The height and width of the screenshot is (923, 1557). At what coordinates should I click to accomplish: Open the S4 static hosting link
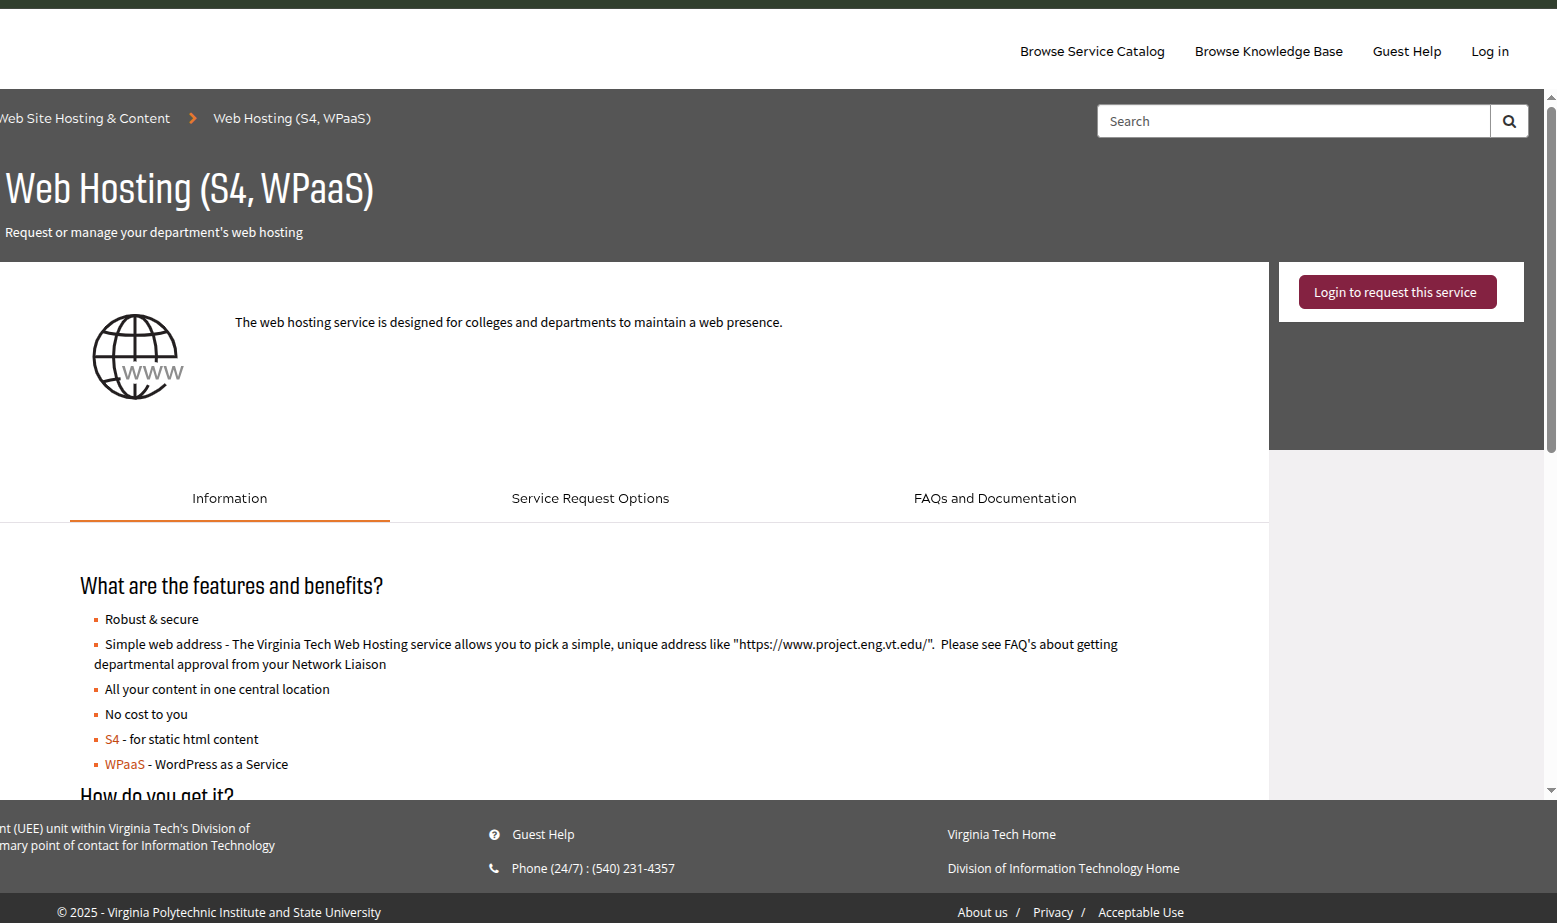click(x=112, y=740)
